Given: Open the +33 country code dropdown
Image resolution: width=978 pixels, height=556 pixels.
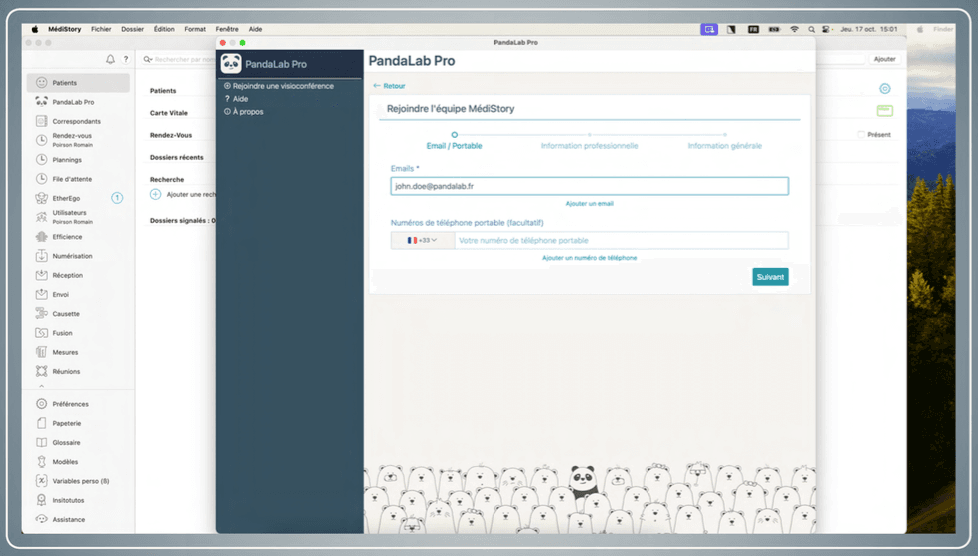Looking at the screenshot, I should 422,240.
